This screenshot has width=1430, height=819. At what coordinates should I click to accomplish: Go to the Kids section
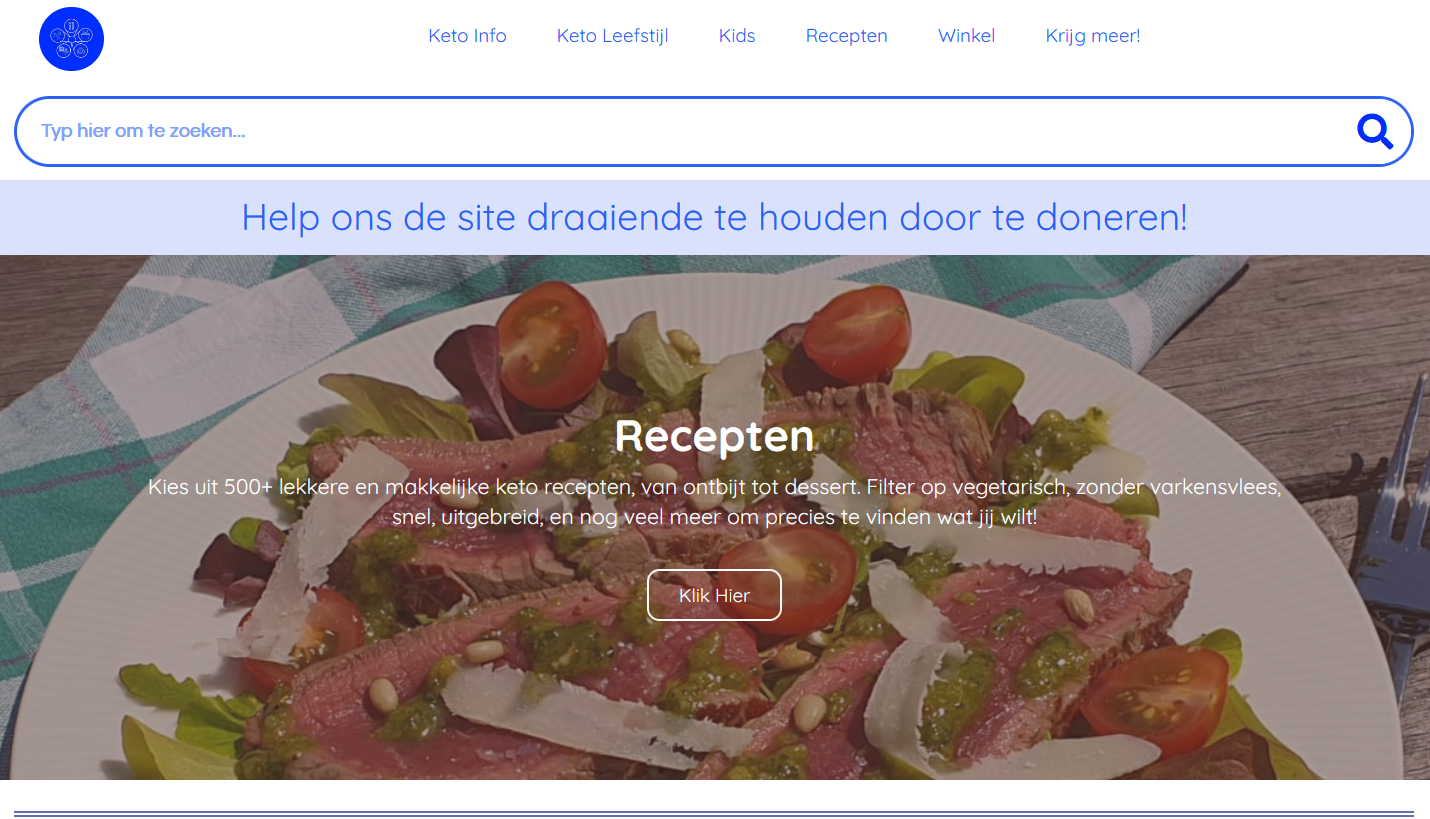click(737, 36)
